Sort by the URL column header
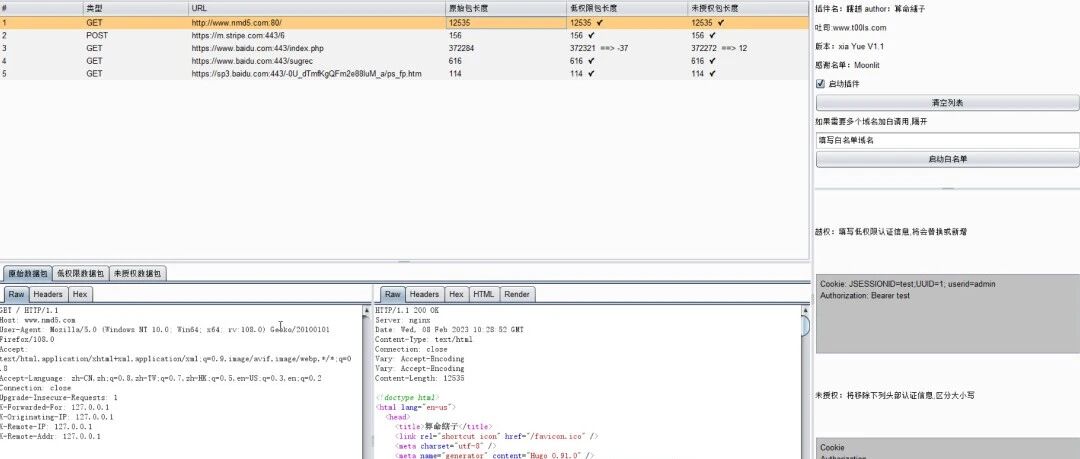The width and height of the screenshot is (1080, 459). [316, 8]
